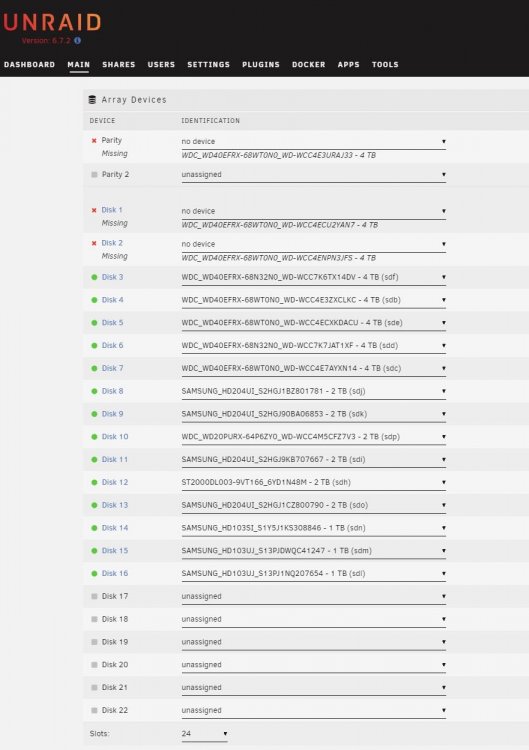Expand the Disk 10 WD20PURX device dropdown
Screen dimensions: 529x750
pos(313,437)
